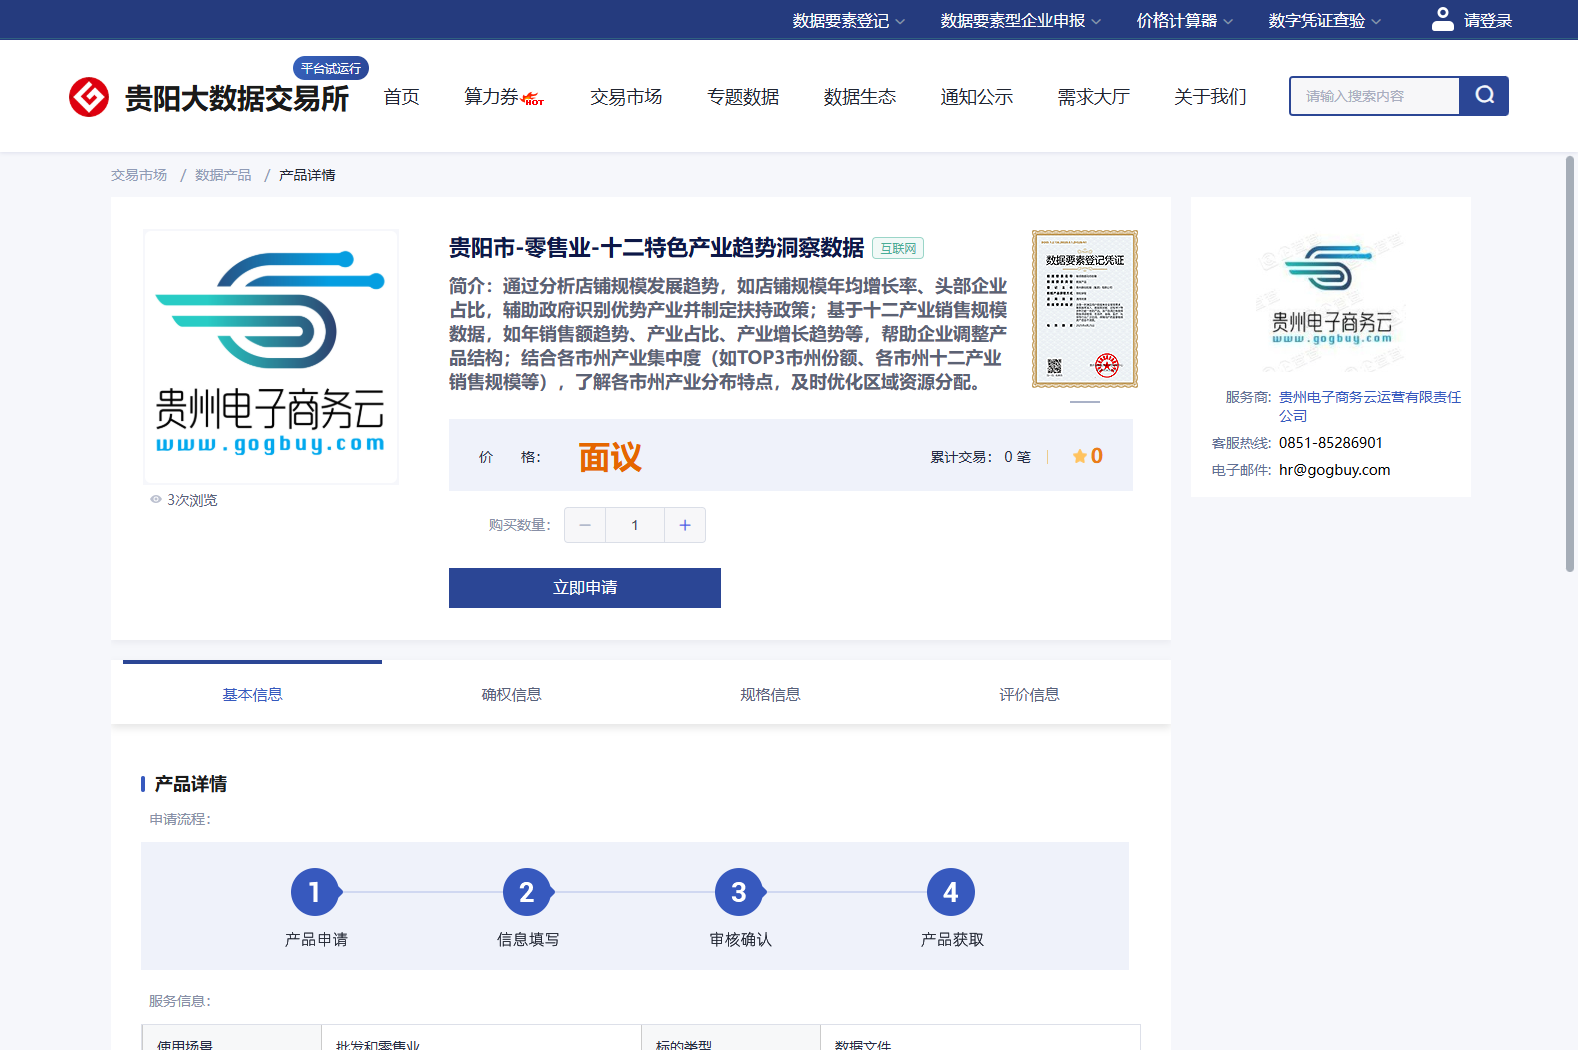Expand the 价格计算器 dropdown
Screen dimensions: 1578x1050
pos(1185,20)
